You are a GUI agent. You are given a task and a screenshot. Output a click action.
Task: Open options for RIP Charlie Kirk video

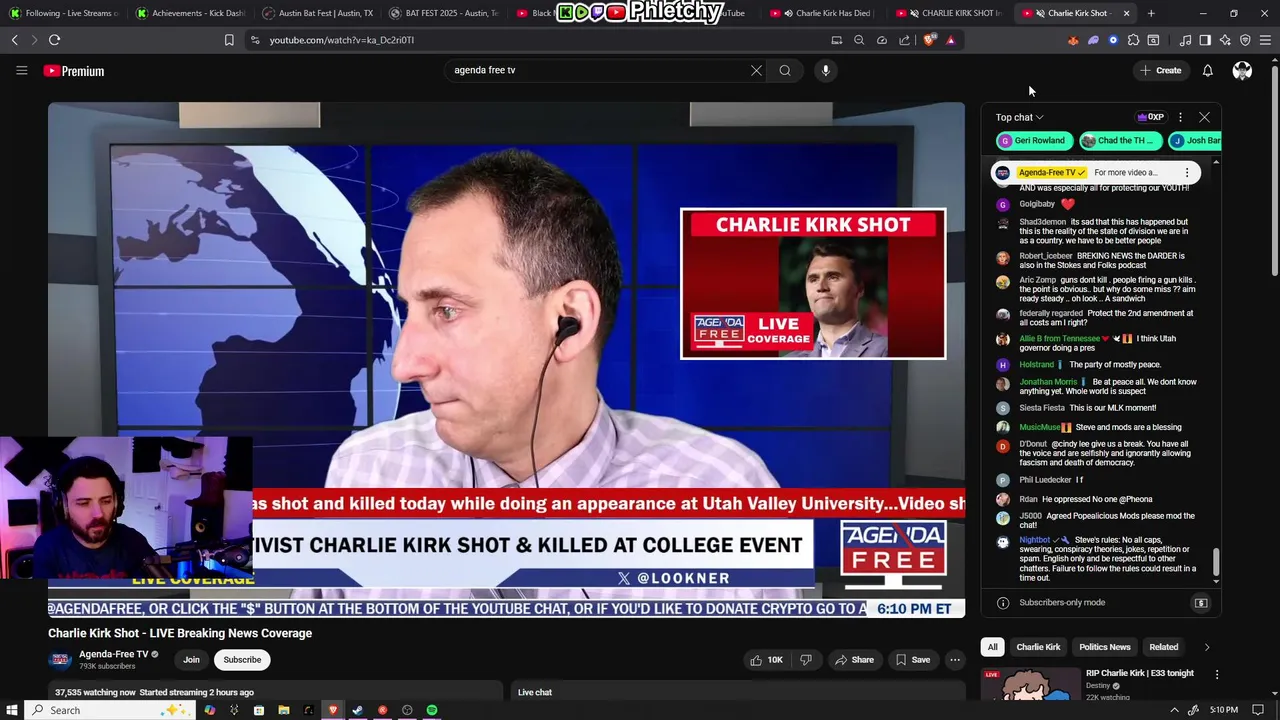1217,675
